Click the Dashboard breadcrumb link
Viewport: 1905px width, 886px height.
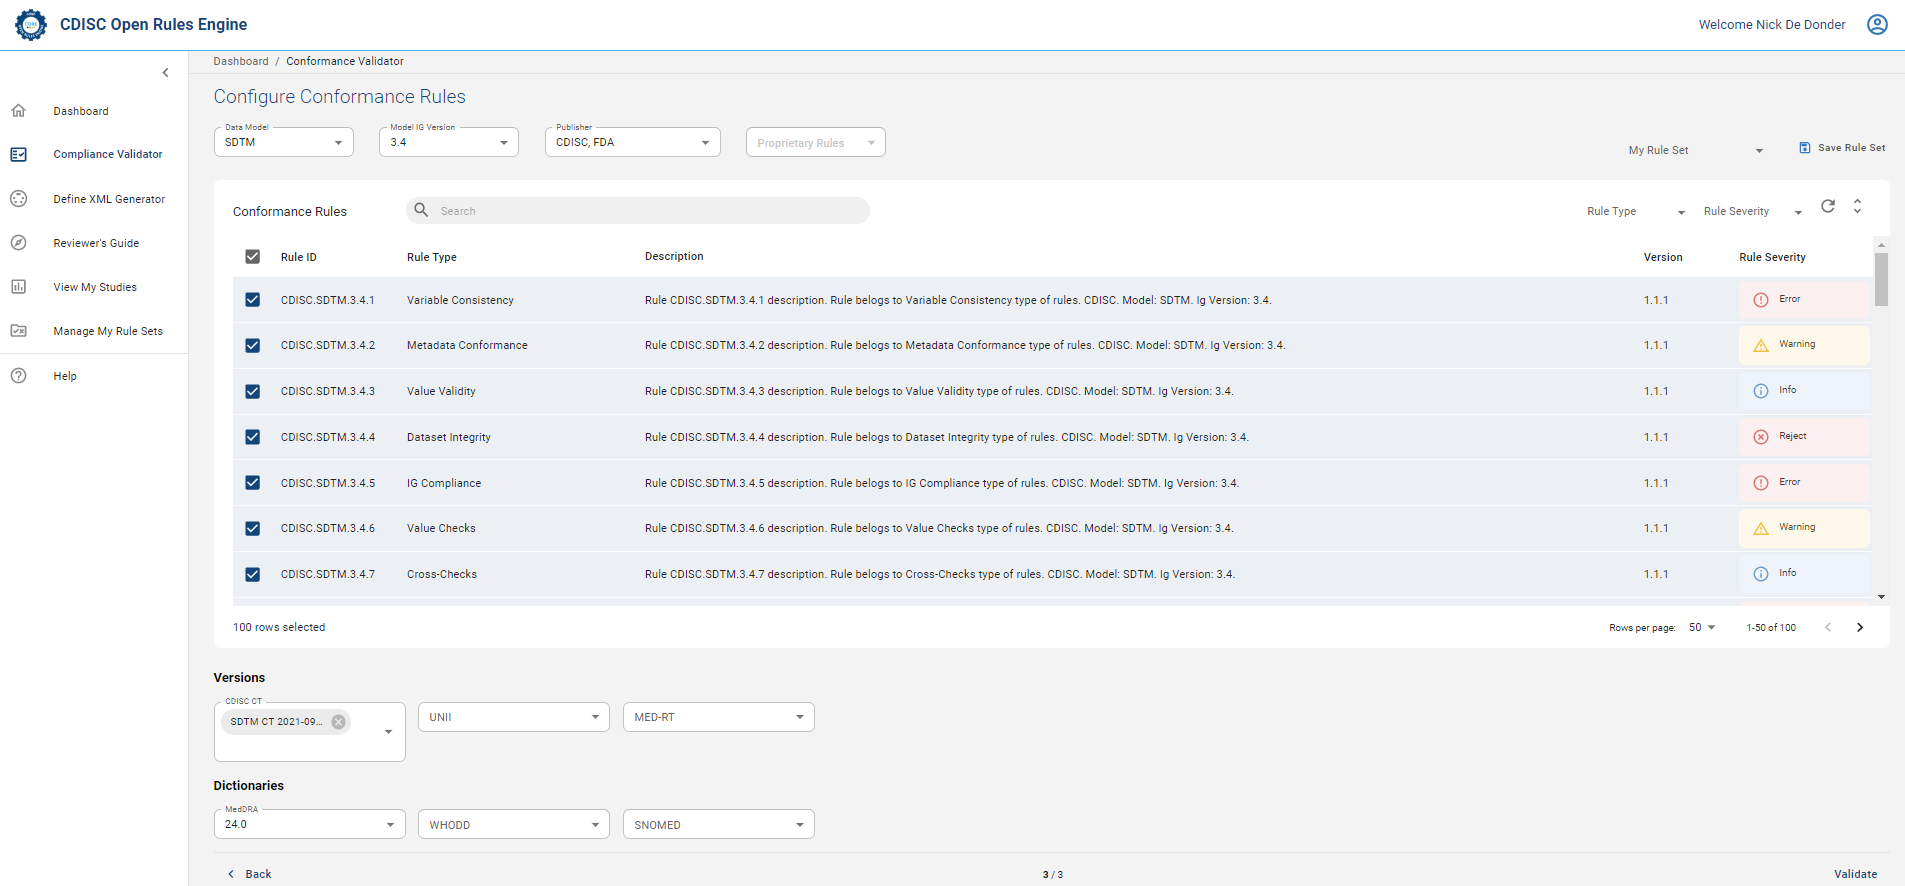click(241, 61)
